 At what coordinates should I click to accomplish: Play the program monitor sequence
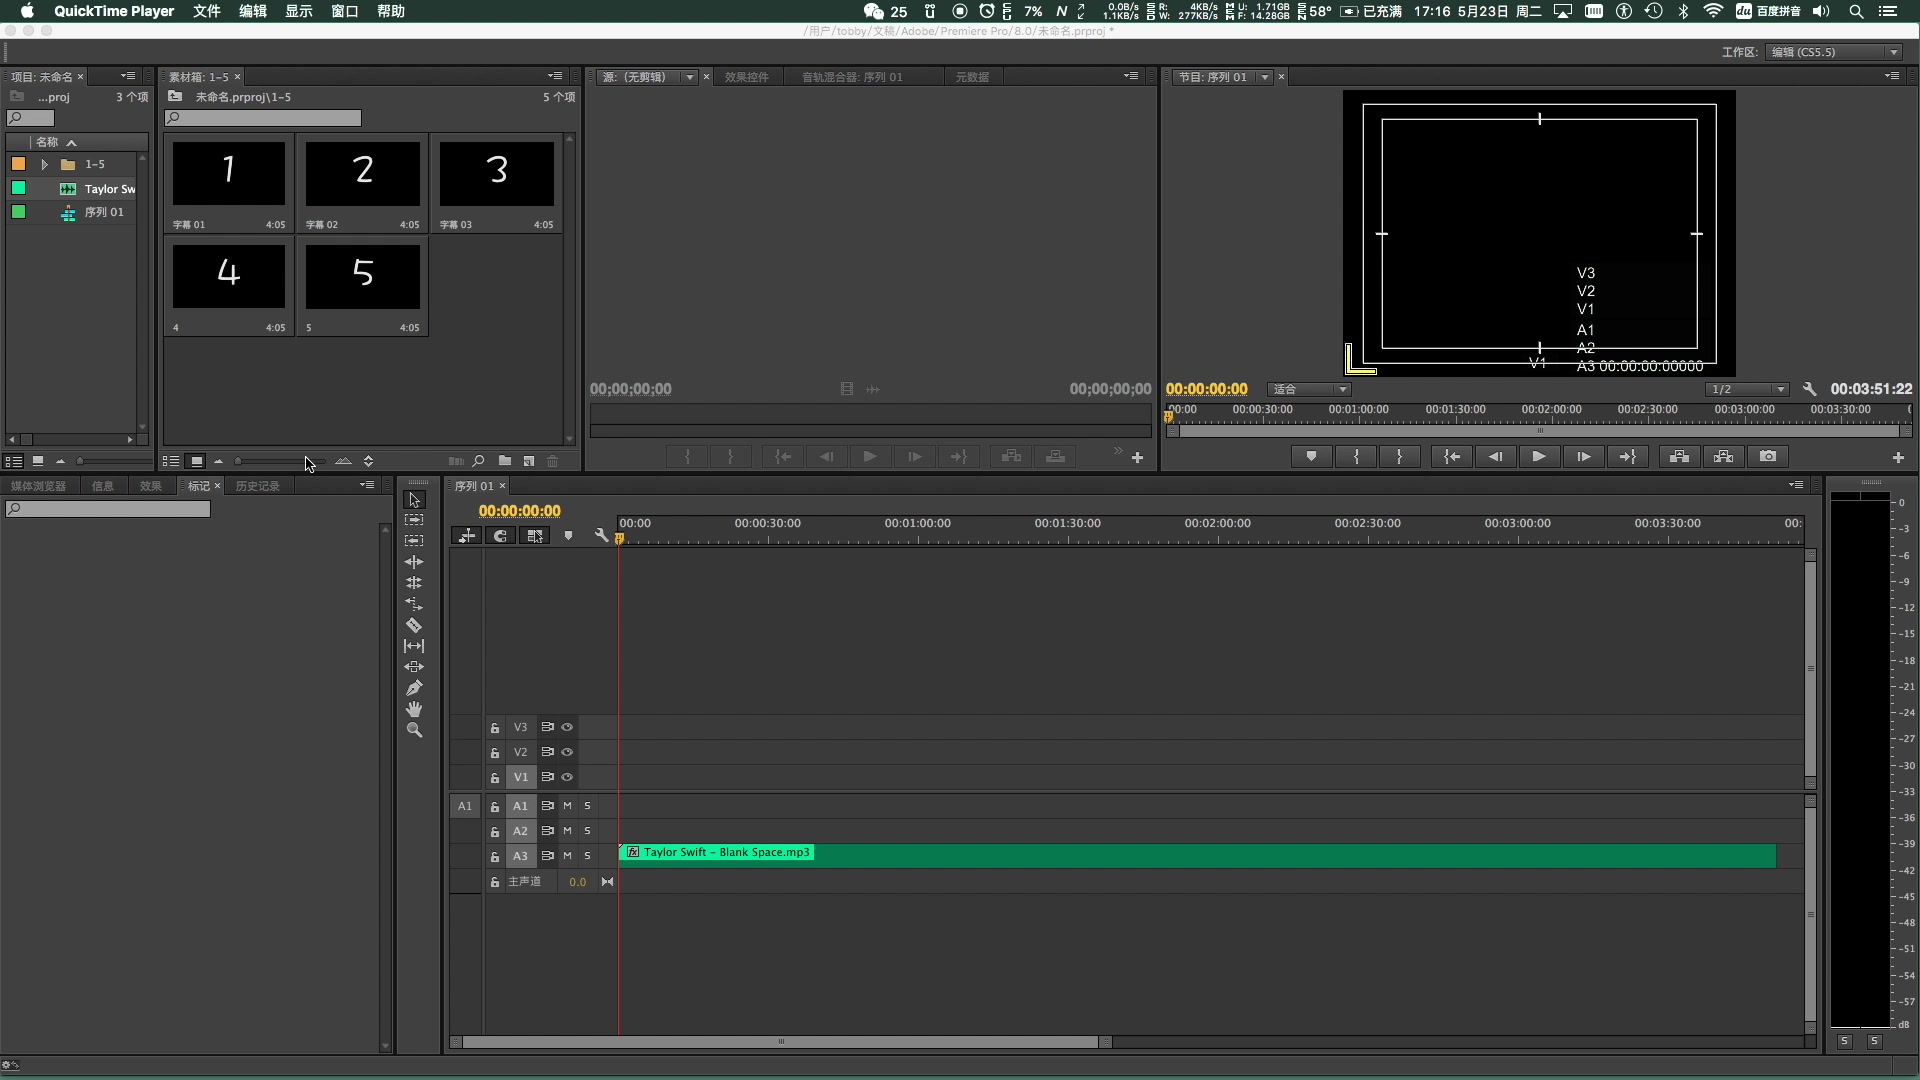(x=1539, y=457)
